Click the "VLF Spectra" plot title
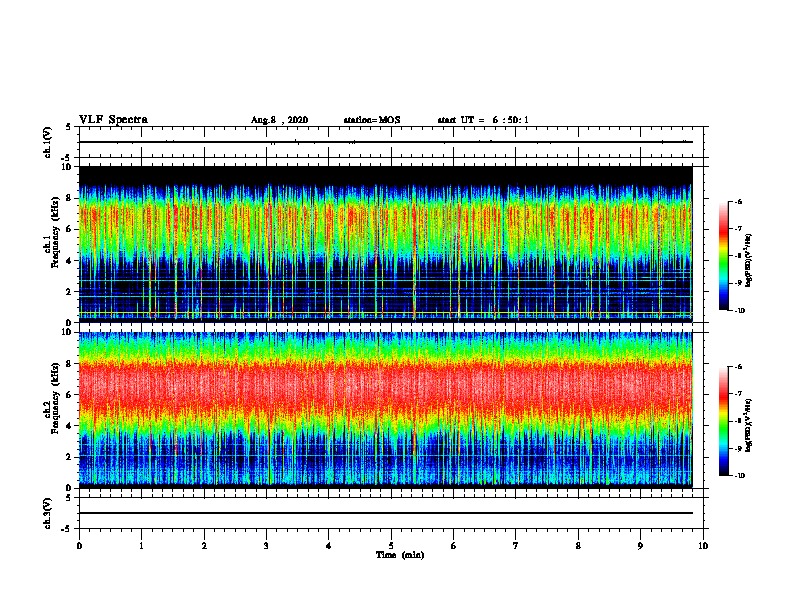The height and width of the screenshot is (612, 792). pos(113,120)
